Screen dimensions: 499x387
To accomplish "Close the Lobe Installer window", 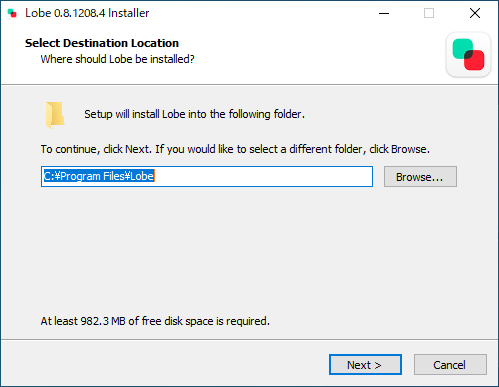I will tap(475, 13).
